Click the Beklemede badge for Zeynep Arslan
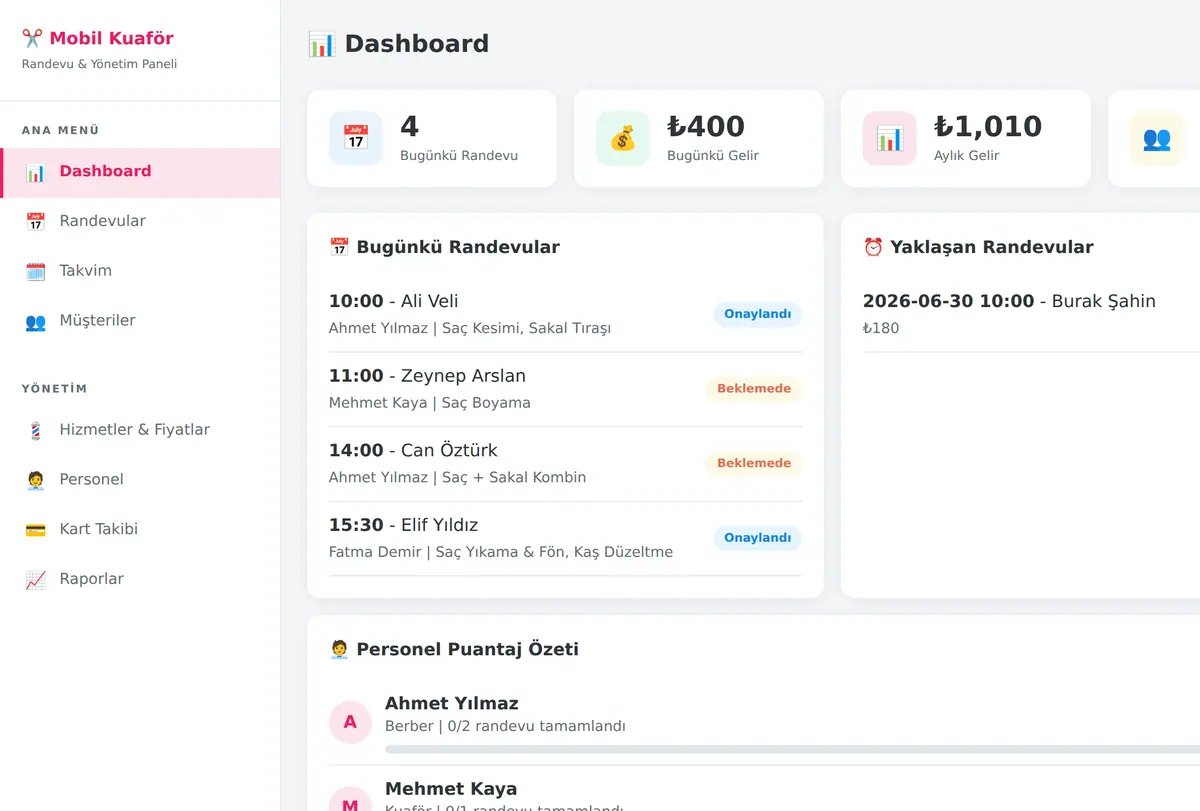 tap(754, 389)
